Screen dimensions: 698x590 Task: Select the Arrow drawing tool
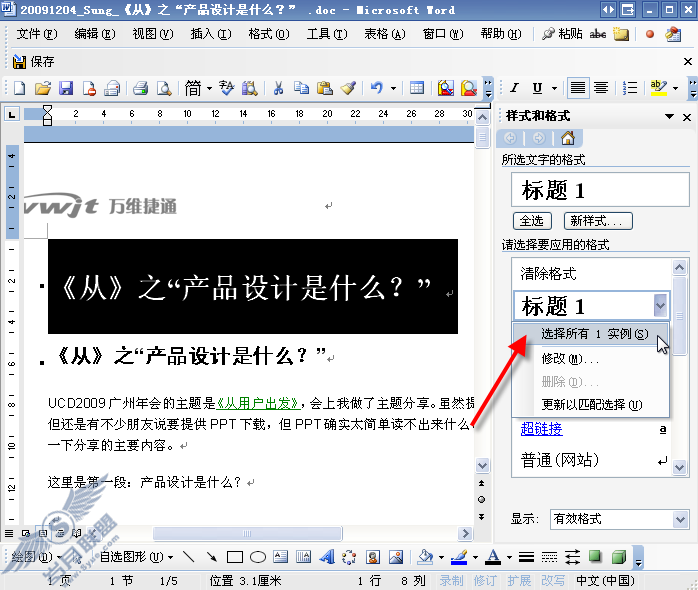[211, 557]
